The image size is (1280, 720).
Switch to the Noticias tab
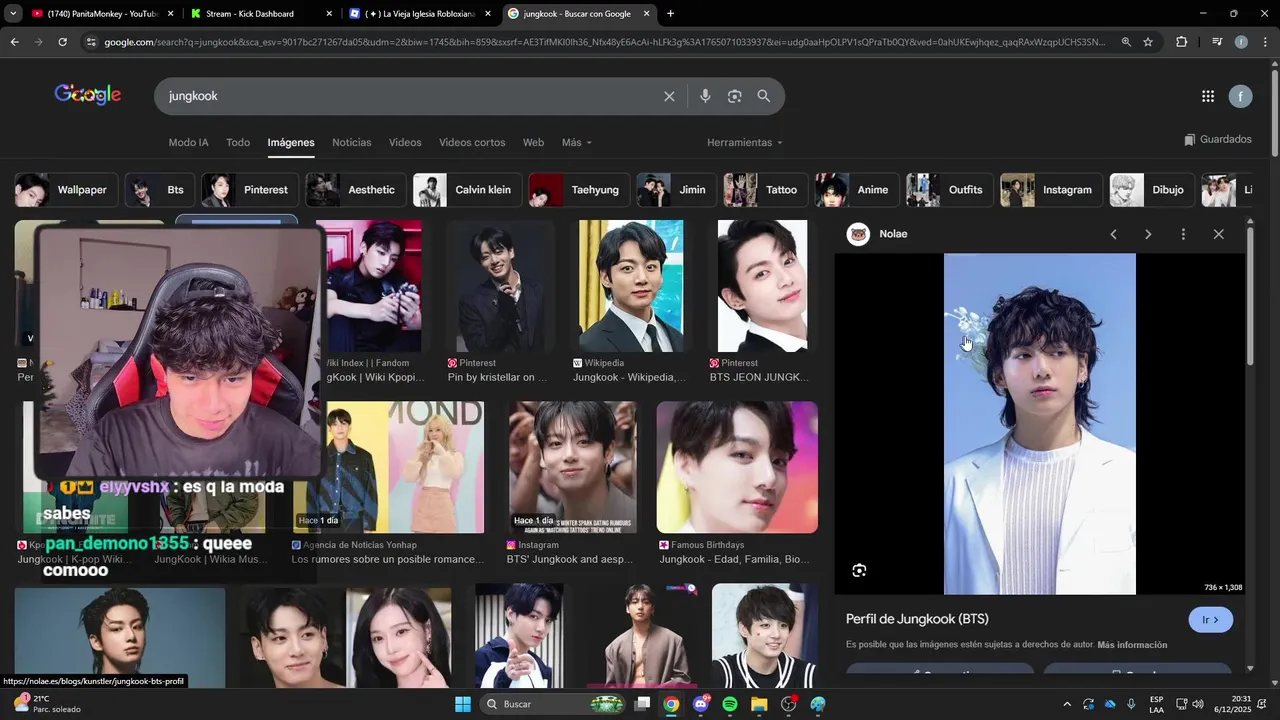(352, 143)
